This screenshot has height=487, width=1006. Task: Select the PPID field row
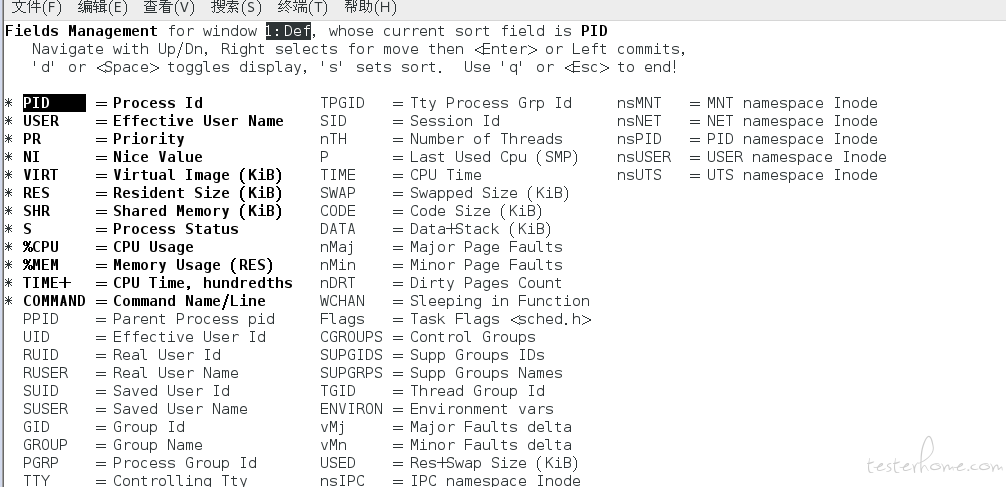149,319
